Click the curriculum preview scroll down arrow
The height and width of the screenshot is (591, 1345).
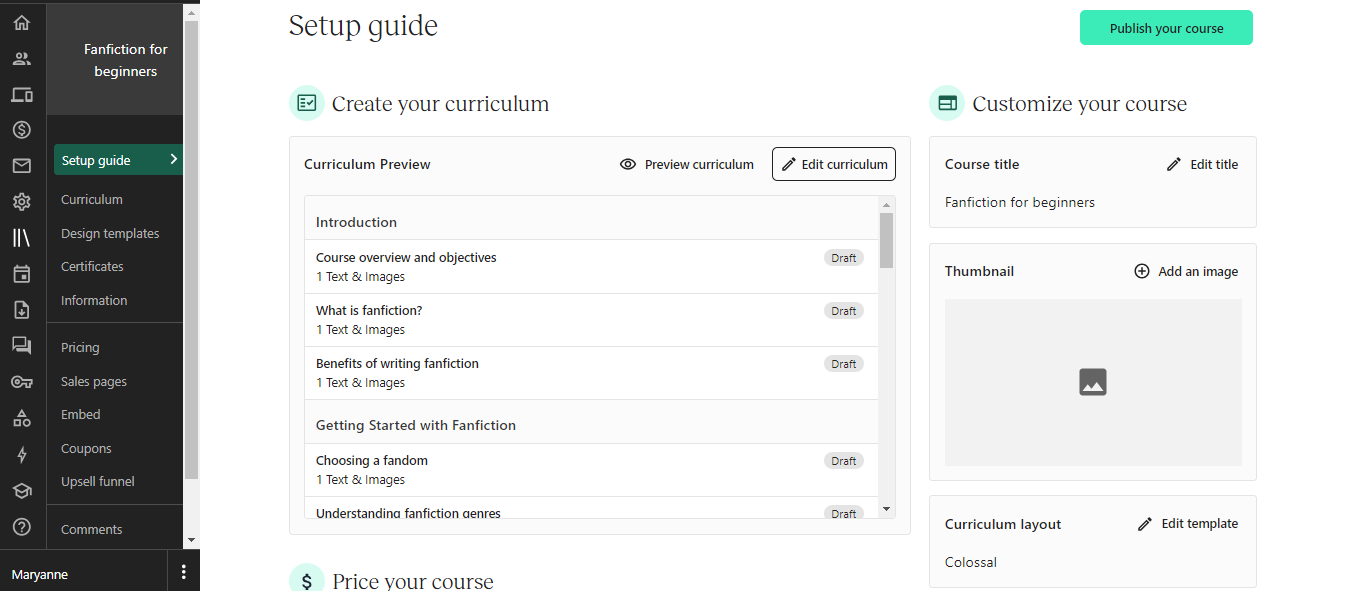[886, 509]
